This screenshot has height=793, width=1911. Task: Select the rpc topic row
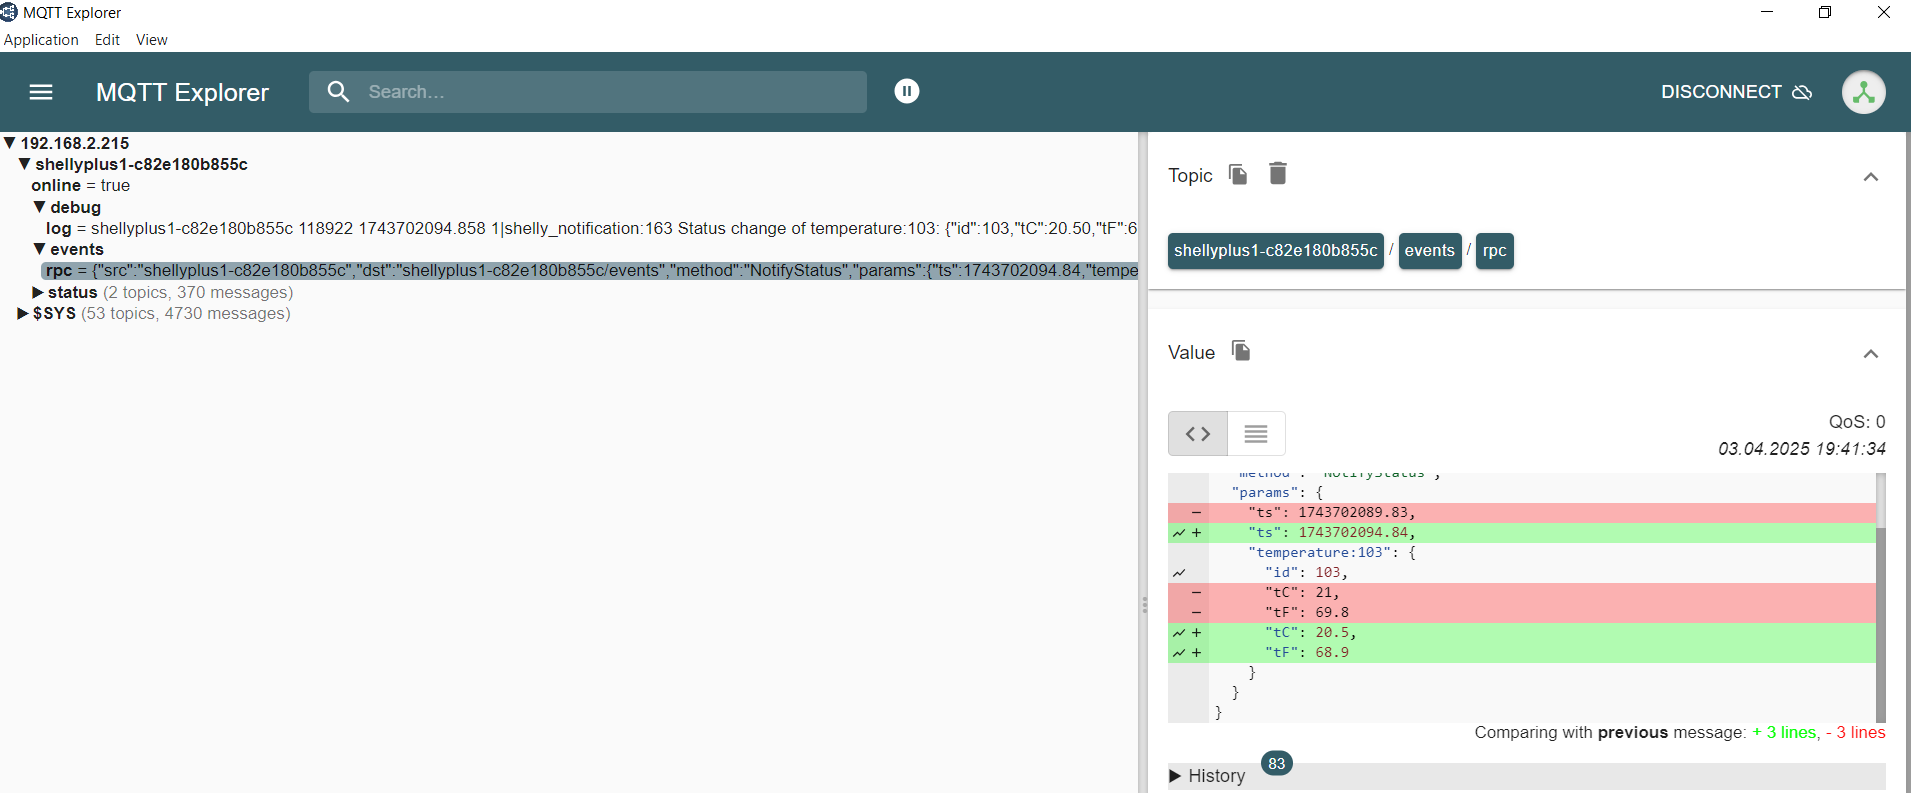coord(590,271)
